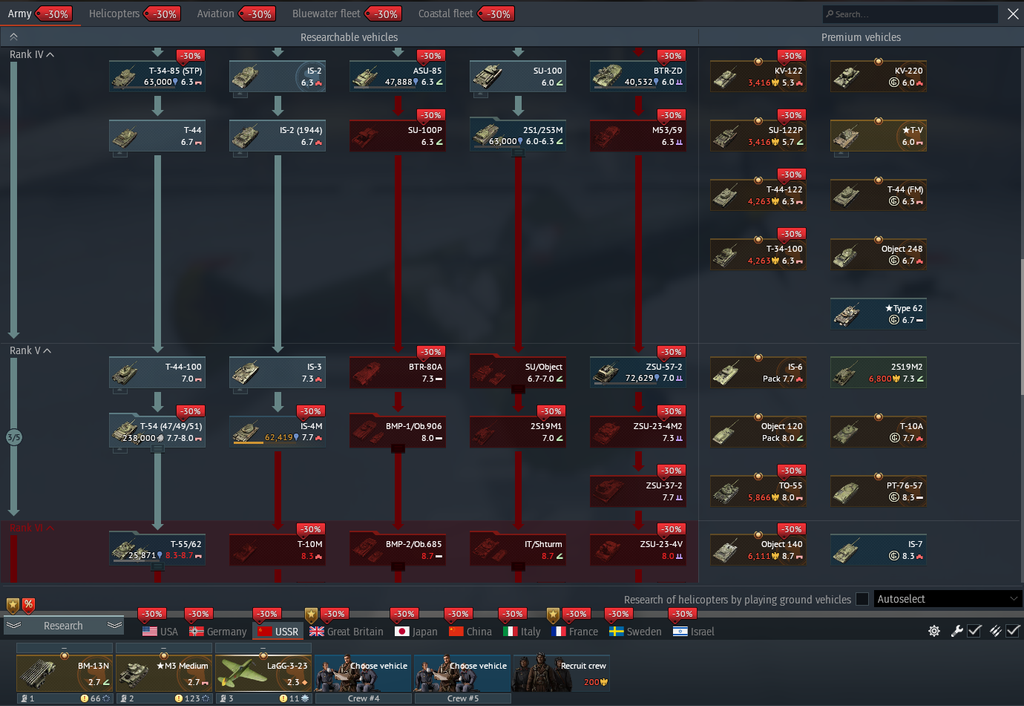Collapse the Rank IV section
The image size is (1024, 706).
pos(31,54)
